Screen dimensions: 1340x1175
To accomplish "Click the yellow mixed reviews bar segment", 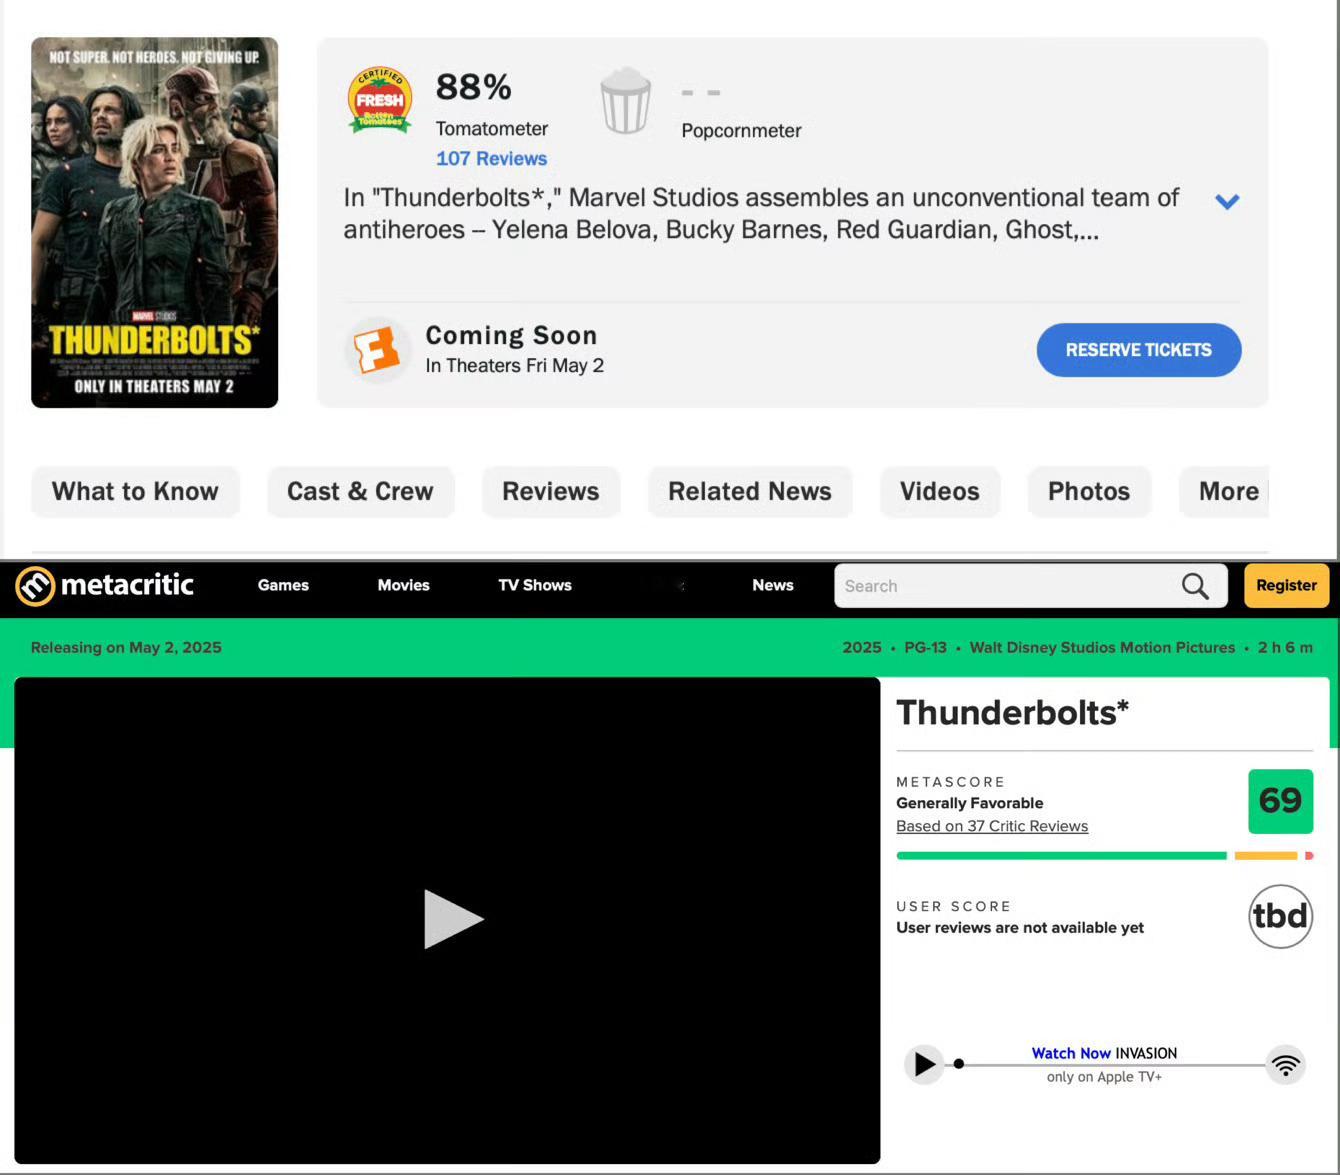I will 1266,856.
